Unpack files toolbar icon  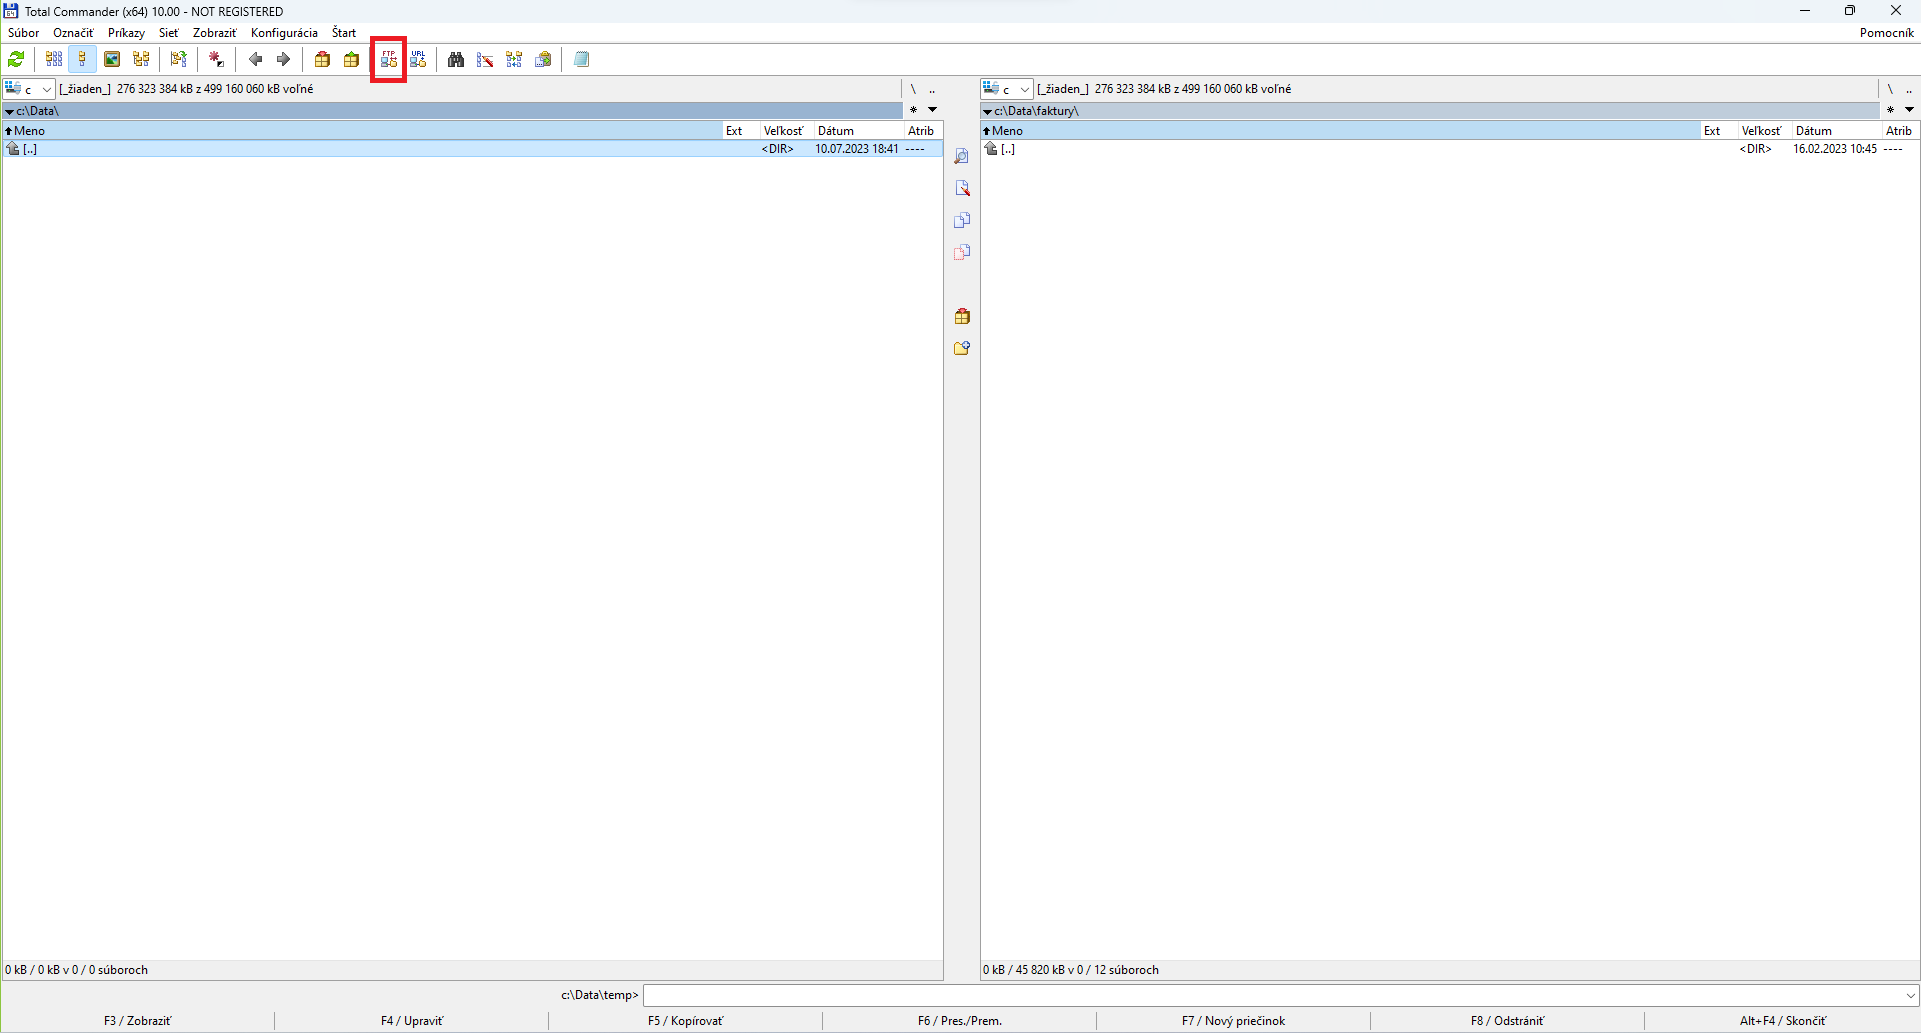[x=351, y=59]
